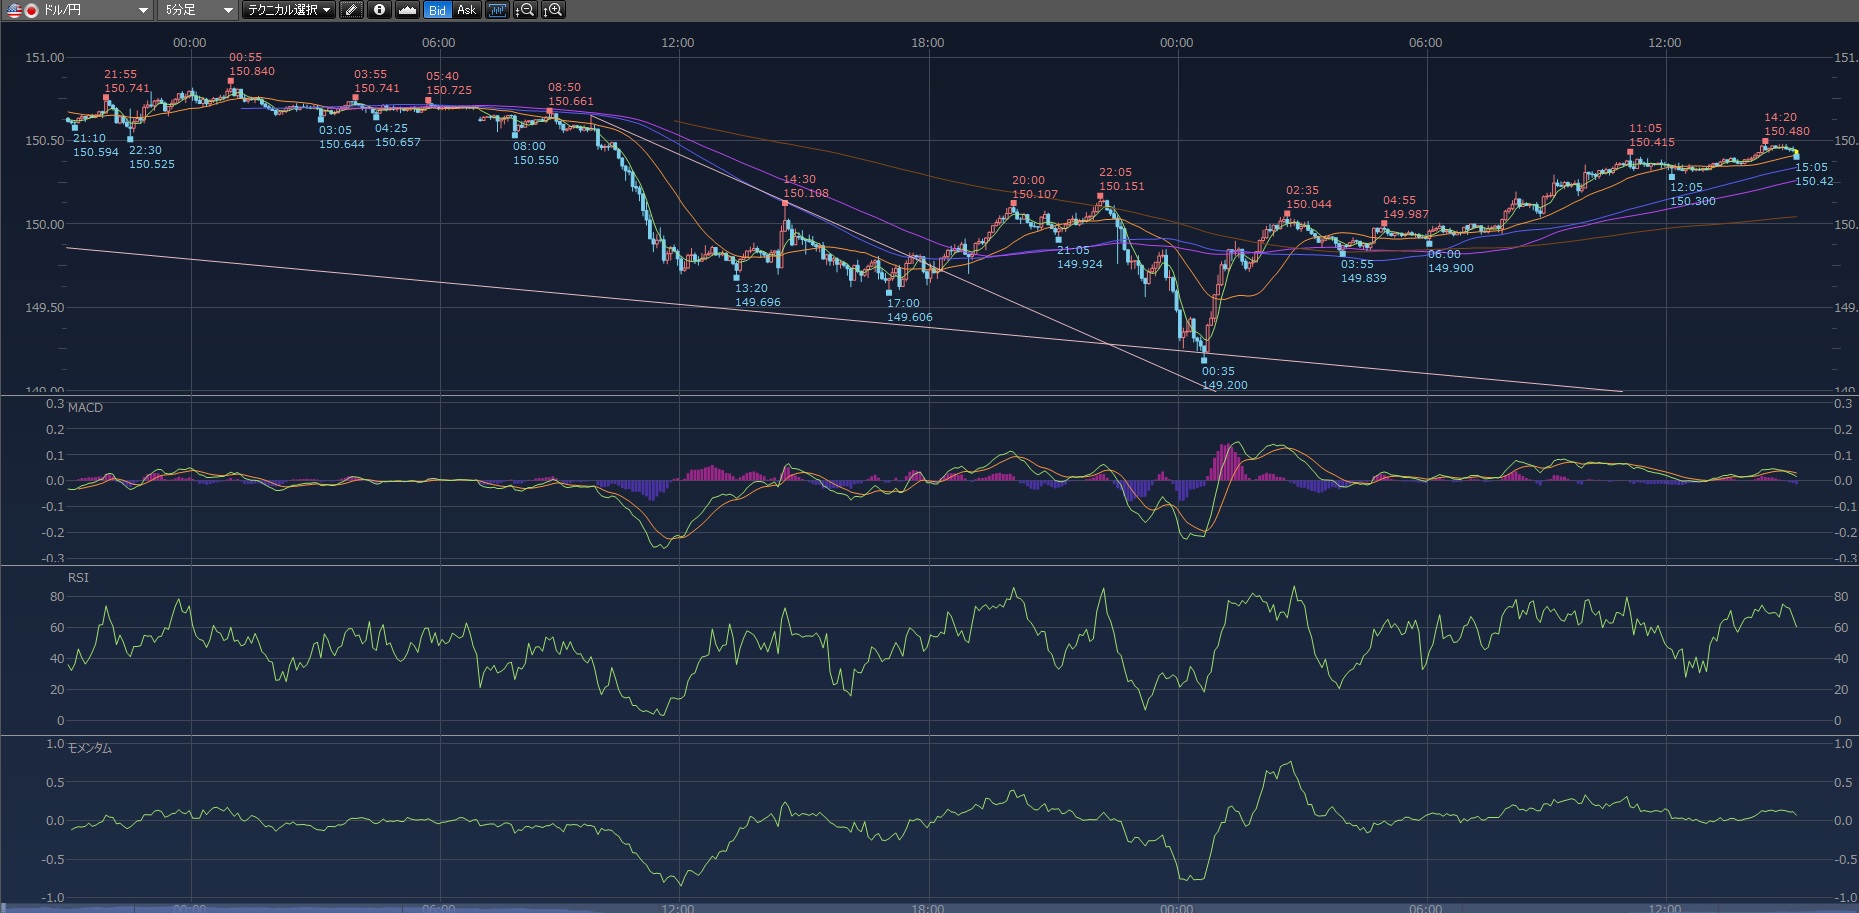The height and width of the screenshot is (913, 1859).
Task: Click the zoom out magnifier icon
Action: pos(525,10)
